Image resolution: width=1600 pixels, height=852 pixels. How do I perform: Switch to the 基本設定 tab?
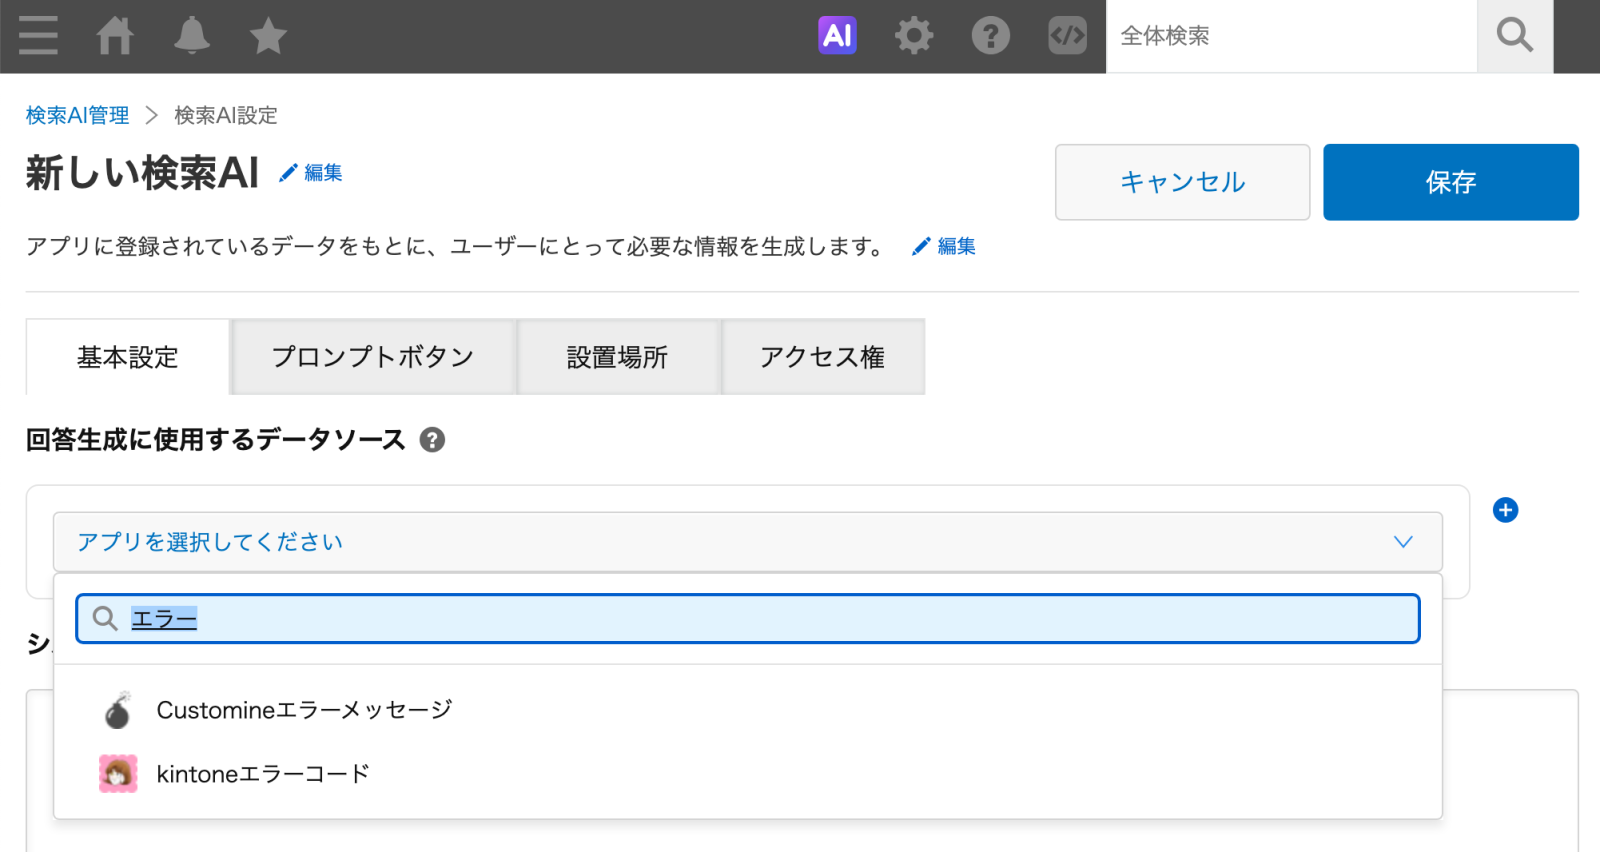pyautogui.click(x=128, y=357)
